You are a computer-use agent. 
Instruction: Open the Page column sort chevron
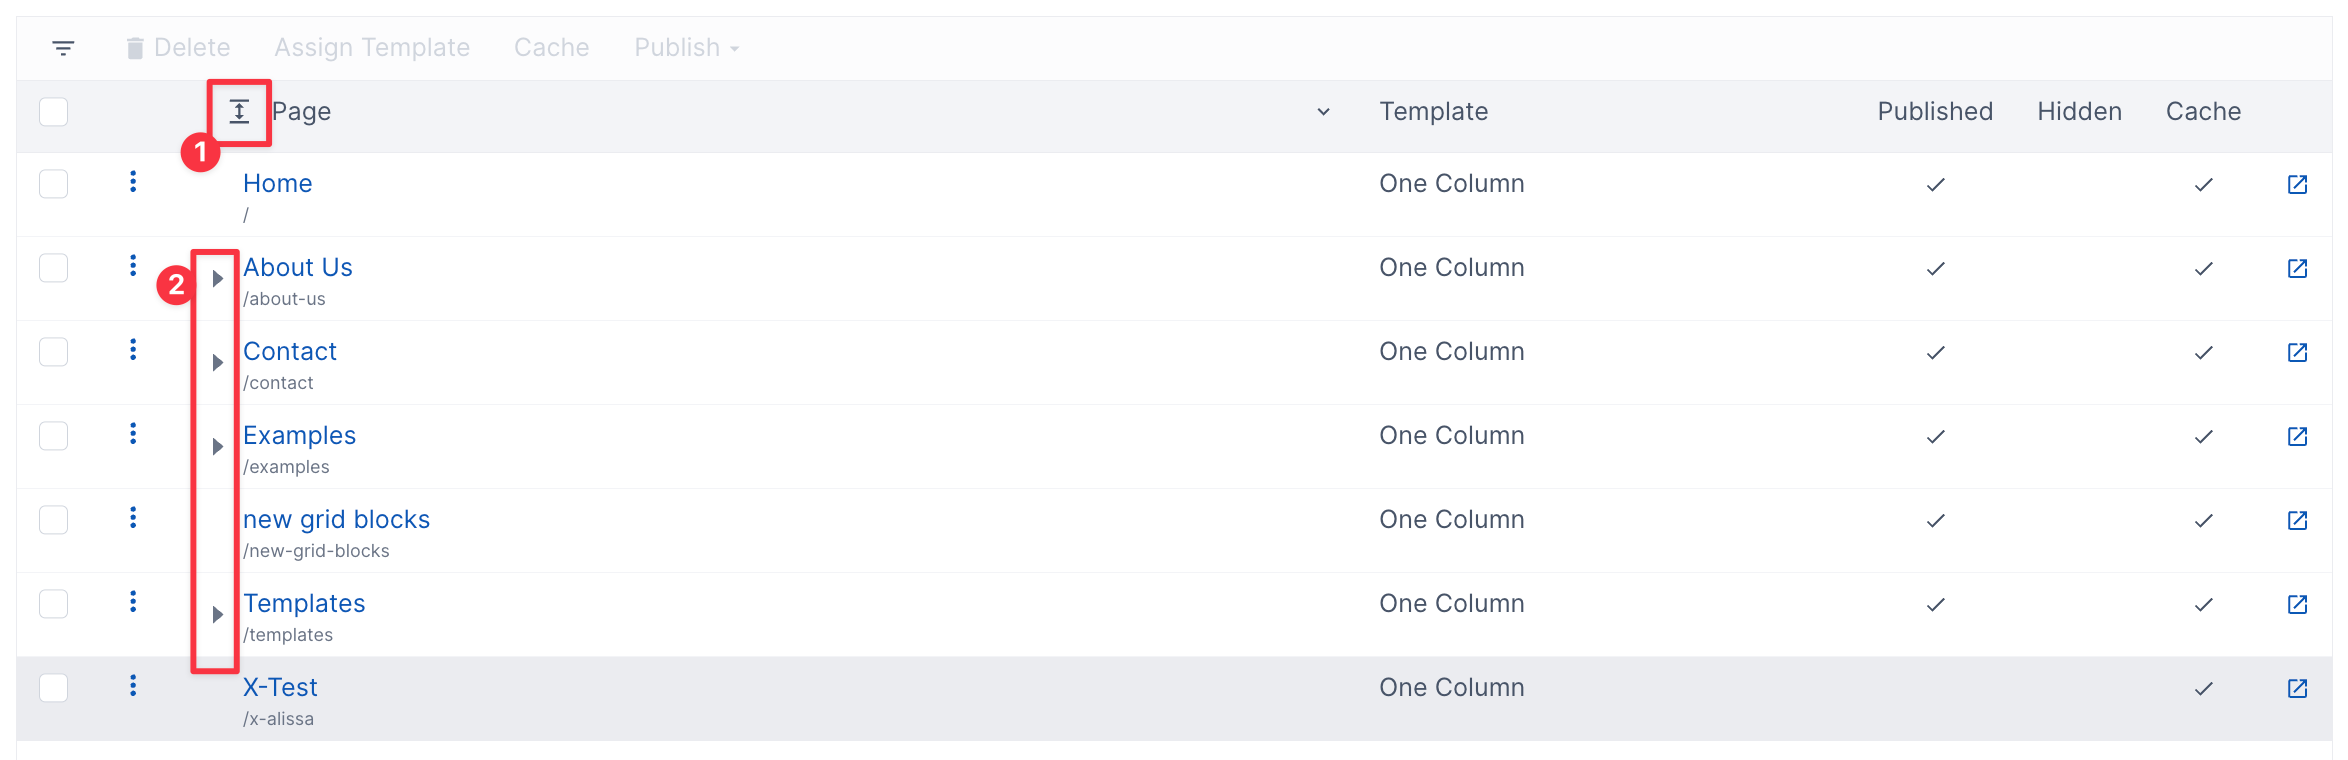pos(1323,112)
